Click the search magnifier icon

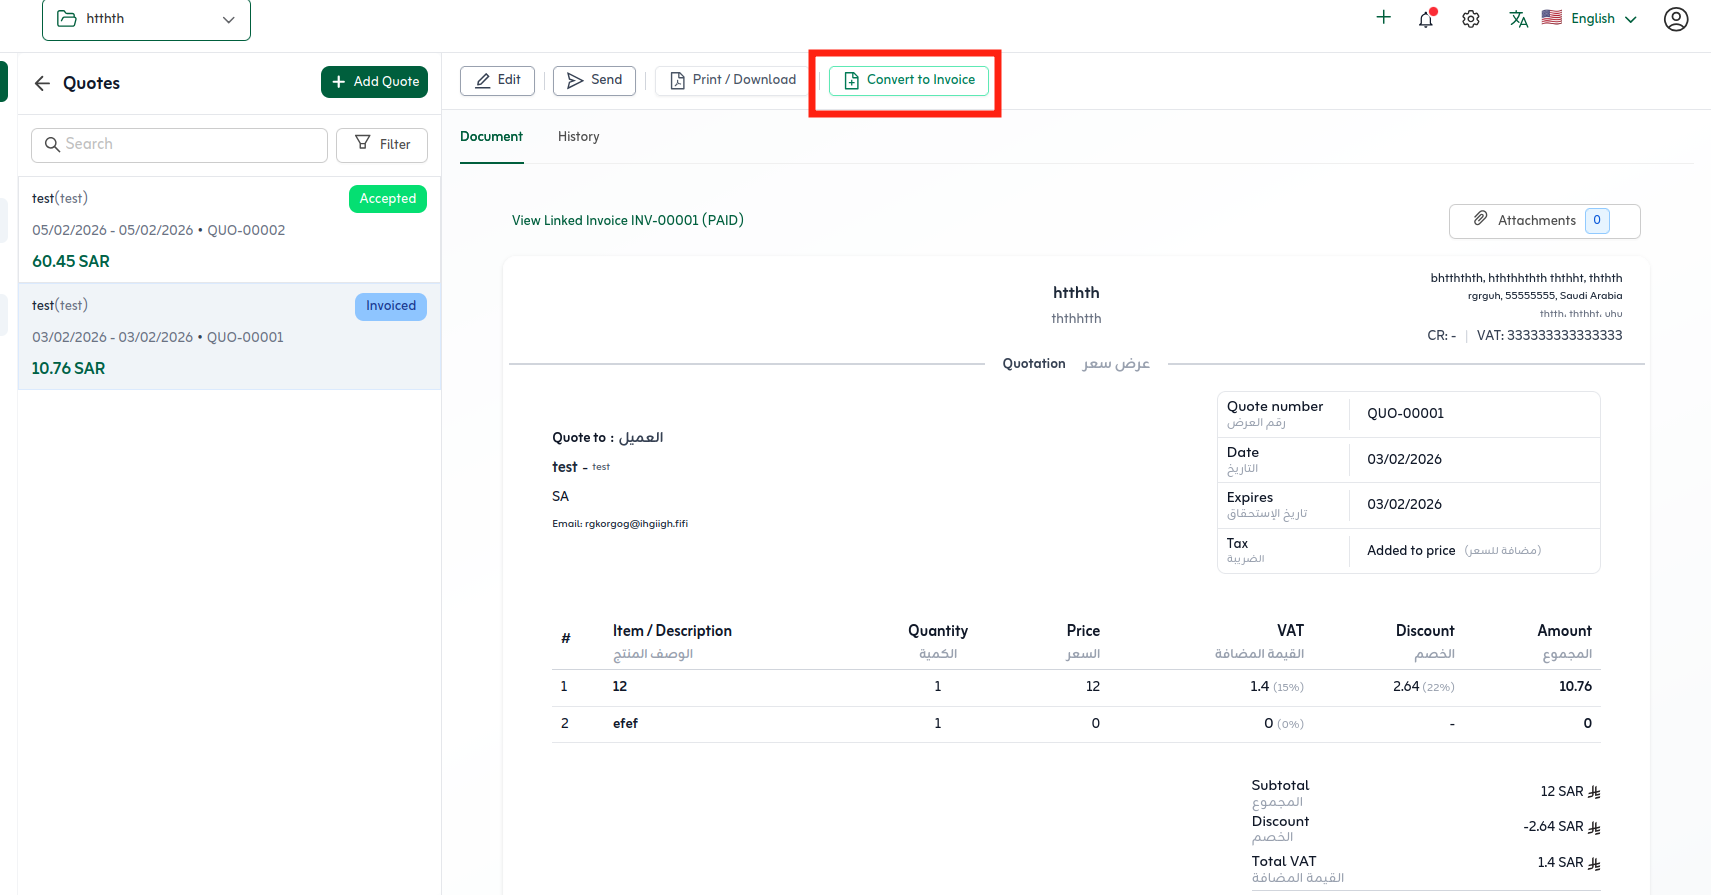coord(53,145)
